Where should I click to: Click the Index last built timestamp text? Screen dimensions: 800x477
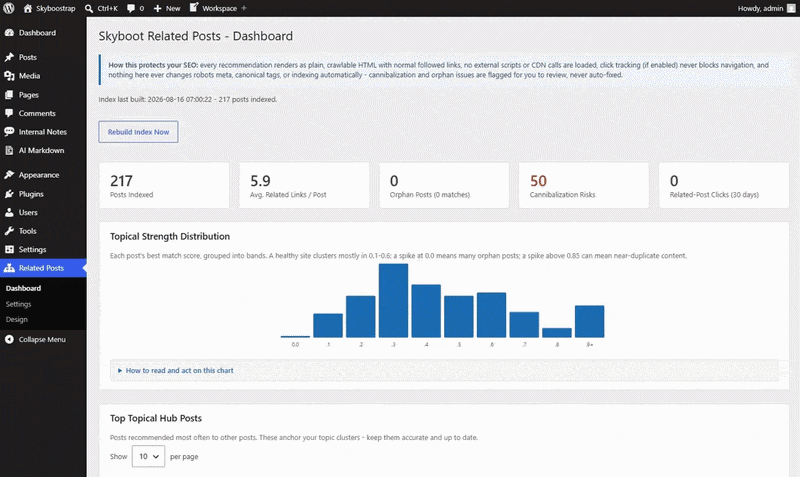[x=188, y=99]
